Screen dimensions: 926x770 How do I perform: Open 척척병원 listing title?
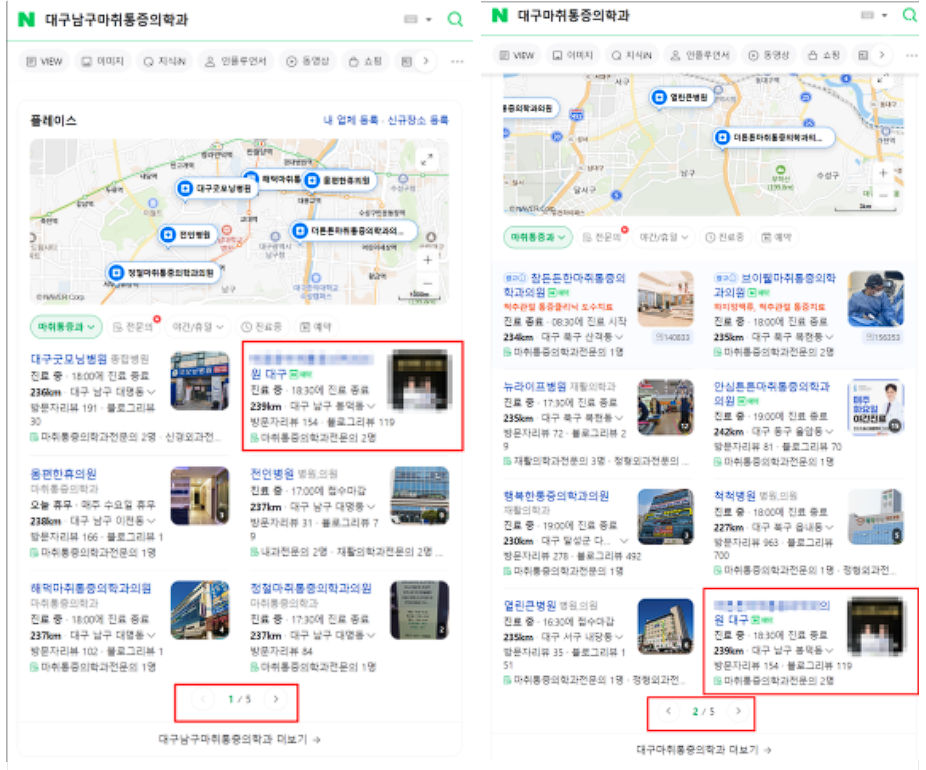pos(735,495)
